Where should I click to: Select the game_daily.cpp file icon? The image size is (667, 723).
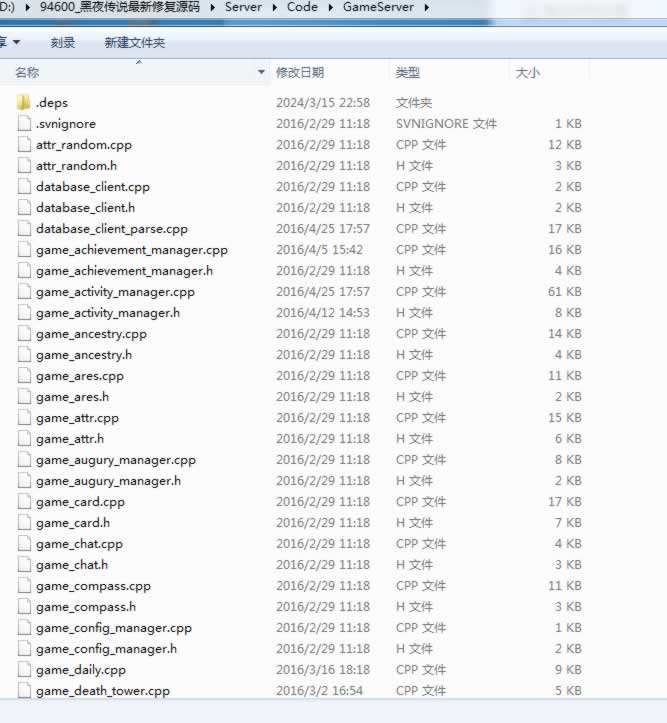pos(24,670)
